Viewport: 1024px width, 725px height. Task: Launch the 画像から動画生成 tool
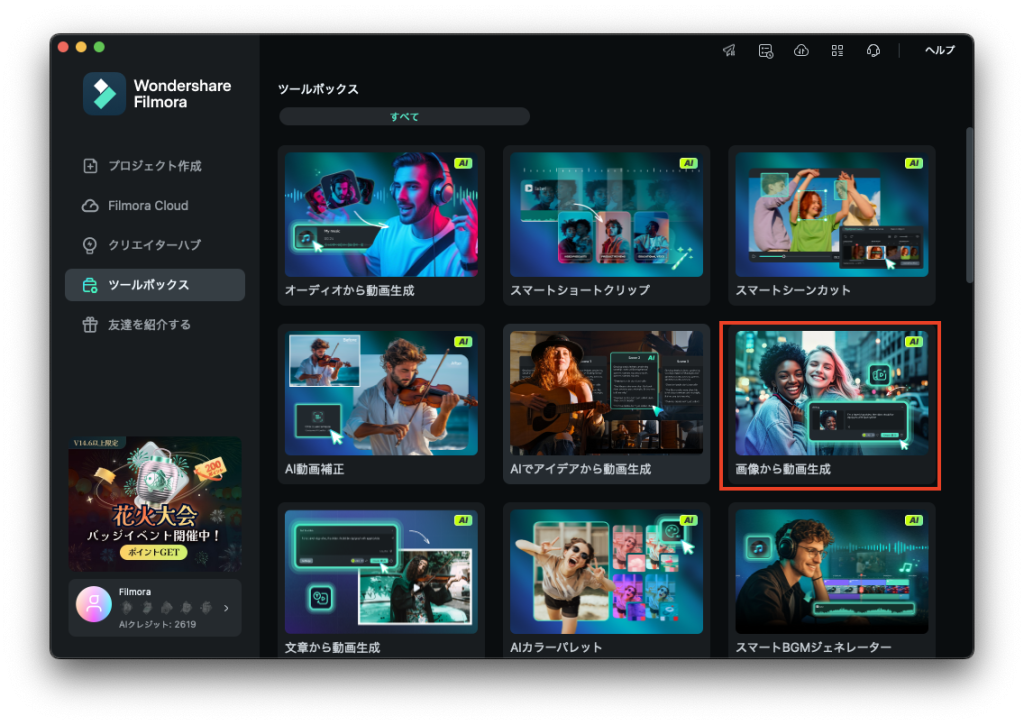coord(831,405)
